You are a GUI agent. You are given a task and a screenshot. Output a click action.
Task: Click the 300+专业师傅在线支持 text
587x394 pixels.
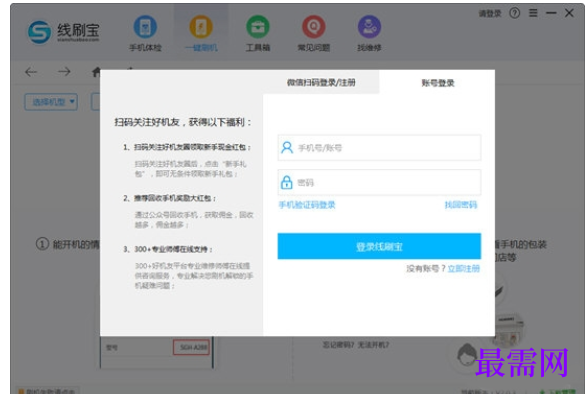[173, 249]
